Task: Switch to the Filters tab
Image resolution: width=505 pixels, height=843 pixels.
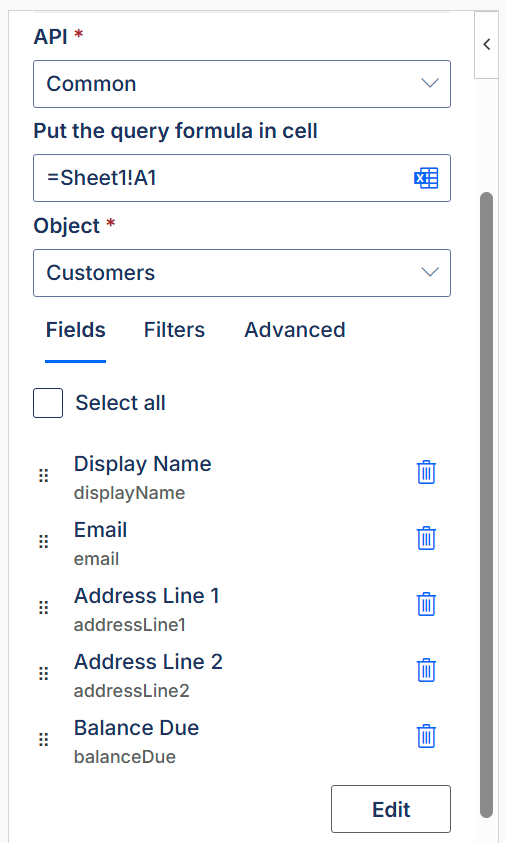Action: 174,330
